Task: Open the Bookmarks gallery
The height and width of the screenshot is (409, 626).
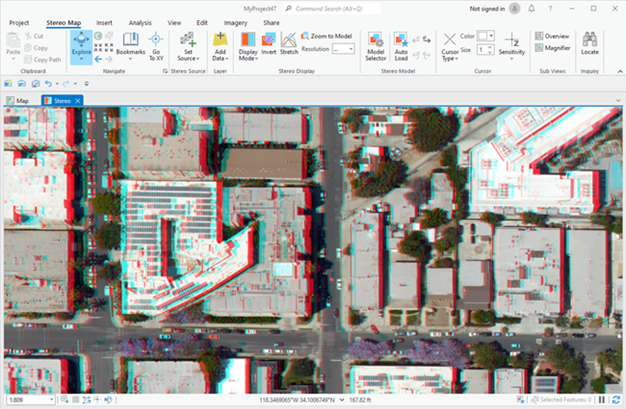Action: click(130, 45)
